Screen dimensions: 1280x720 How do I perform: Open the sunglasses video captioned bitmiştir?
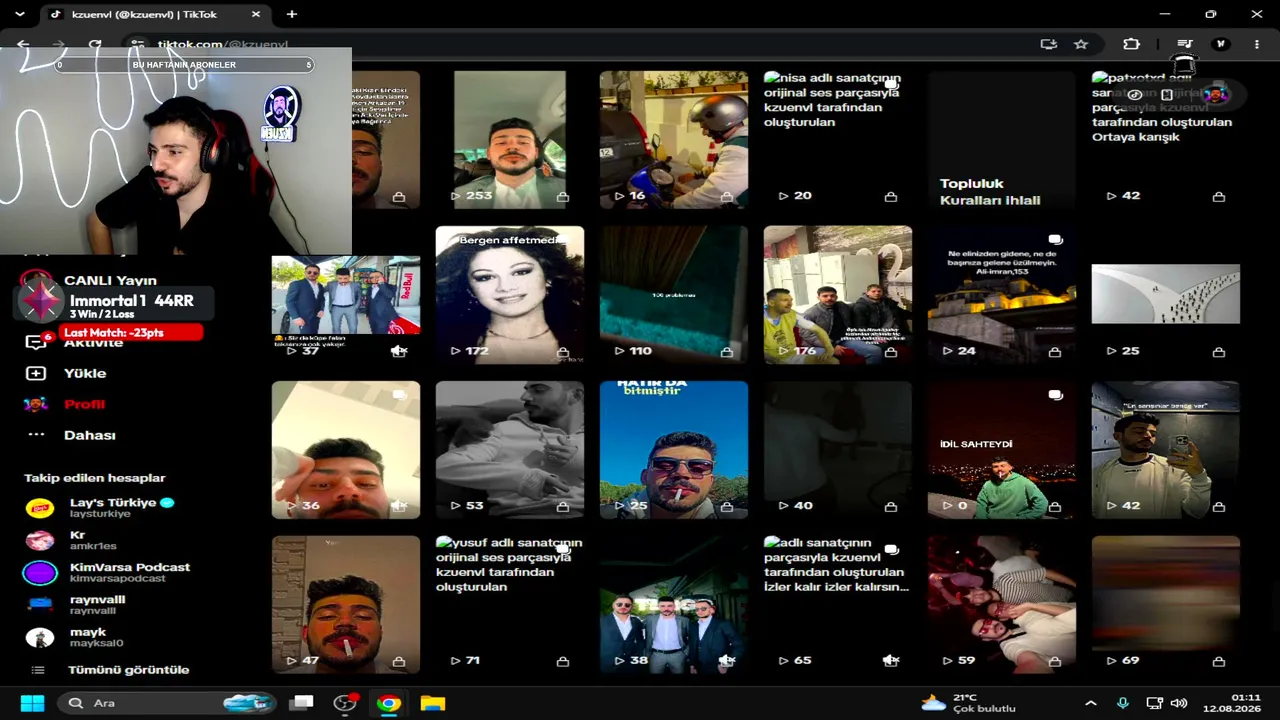(x=674, y=450)
